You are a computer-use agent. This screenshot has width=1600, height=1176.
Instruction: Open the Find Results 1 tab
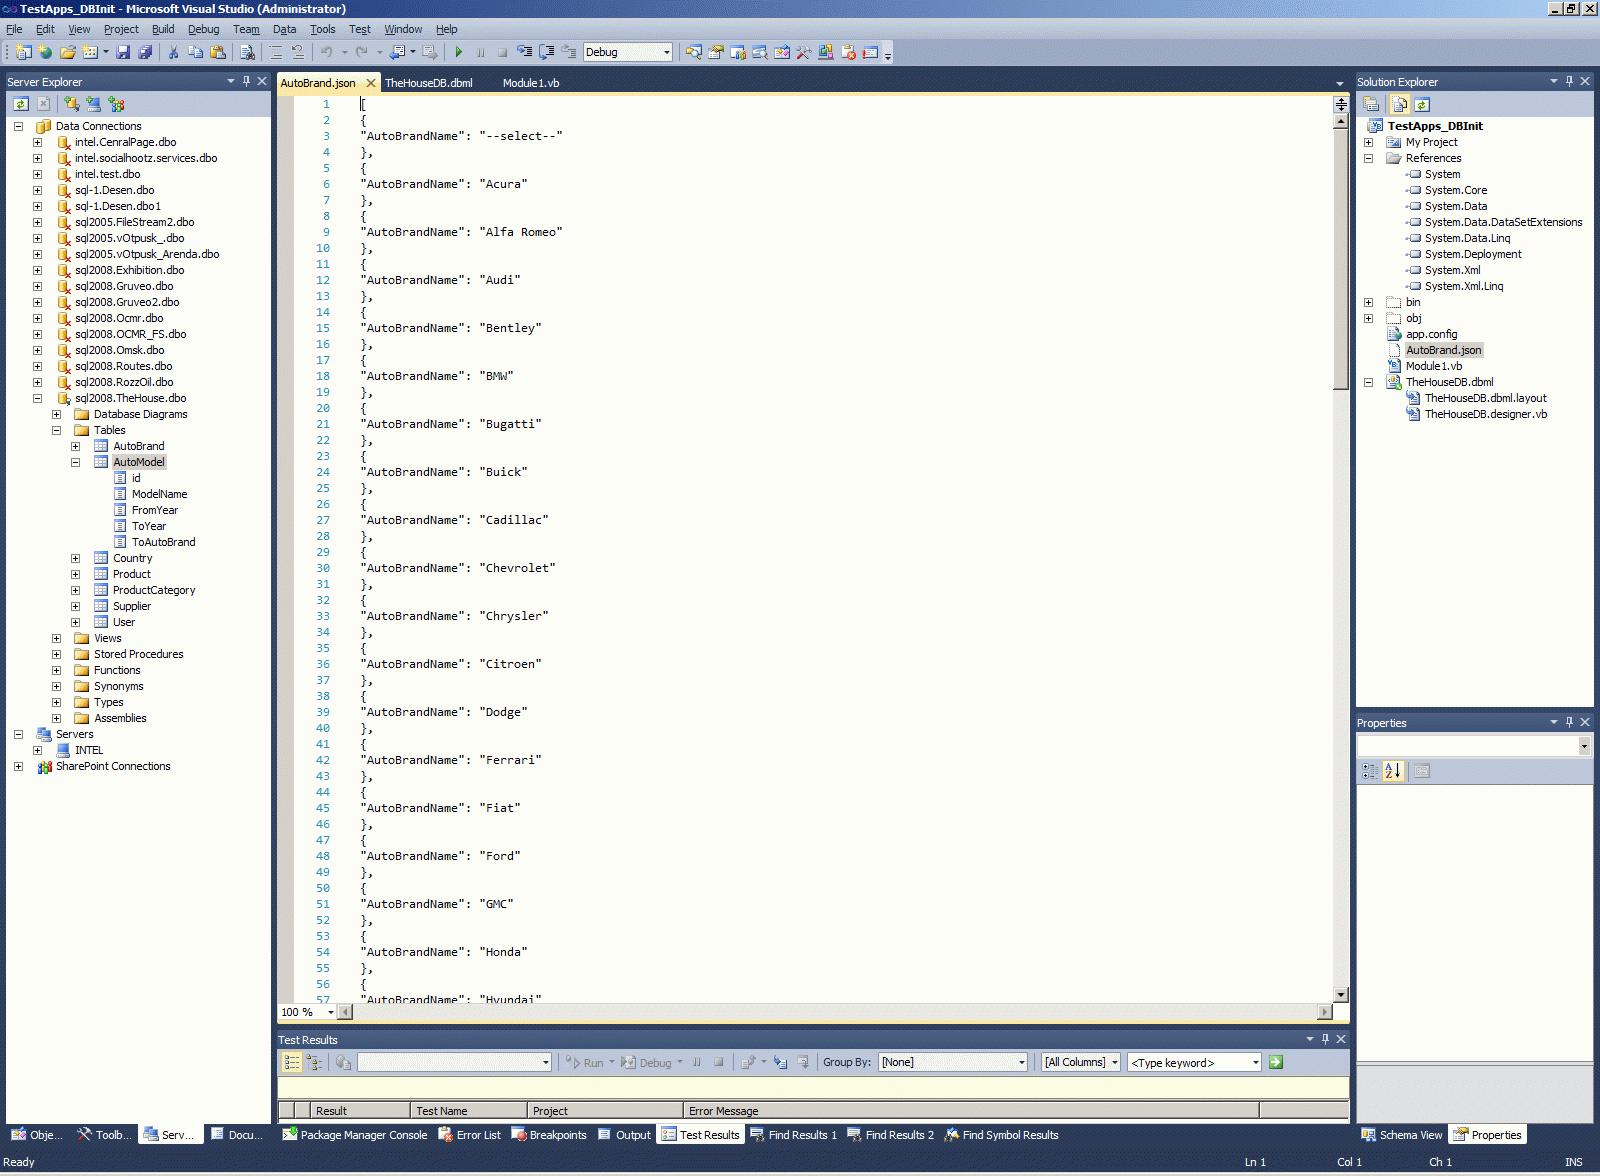click(x=794, y=1135)
